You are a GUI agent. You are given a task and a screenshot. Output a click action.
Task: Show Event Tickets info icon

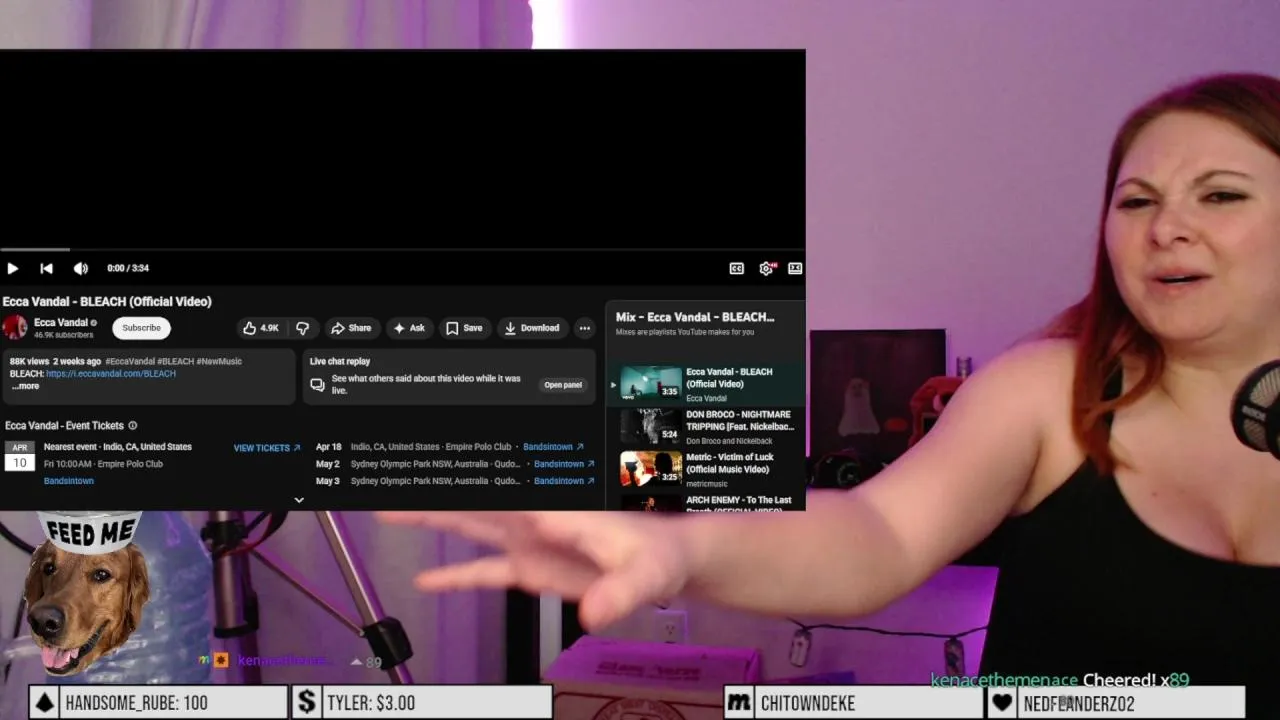(x=133, y=426)
